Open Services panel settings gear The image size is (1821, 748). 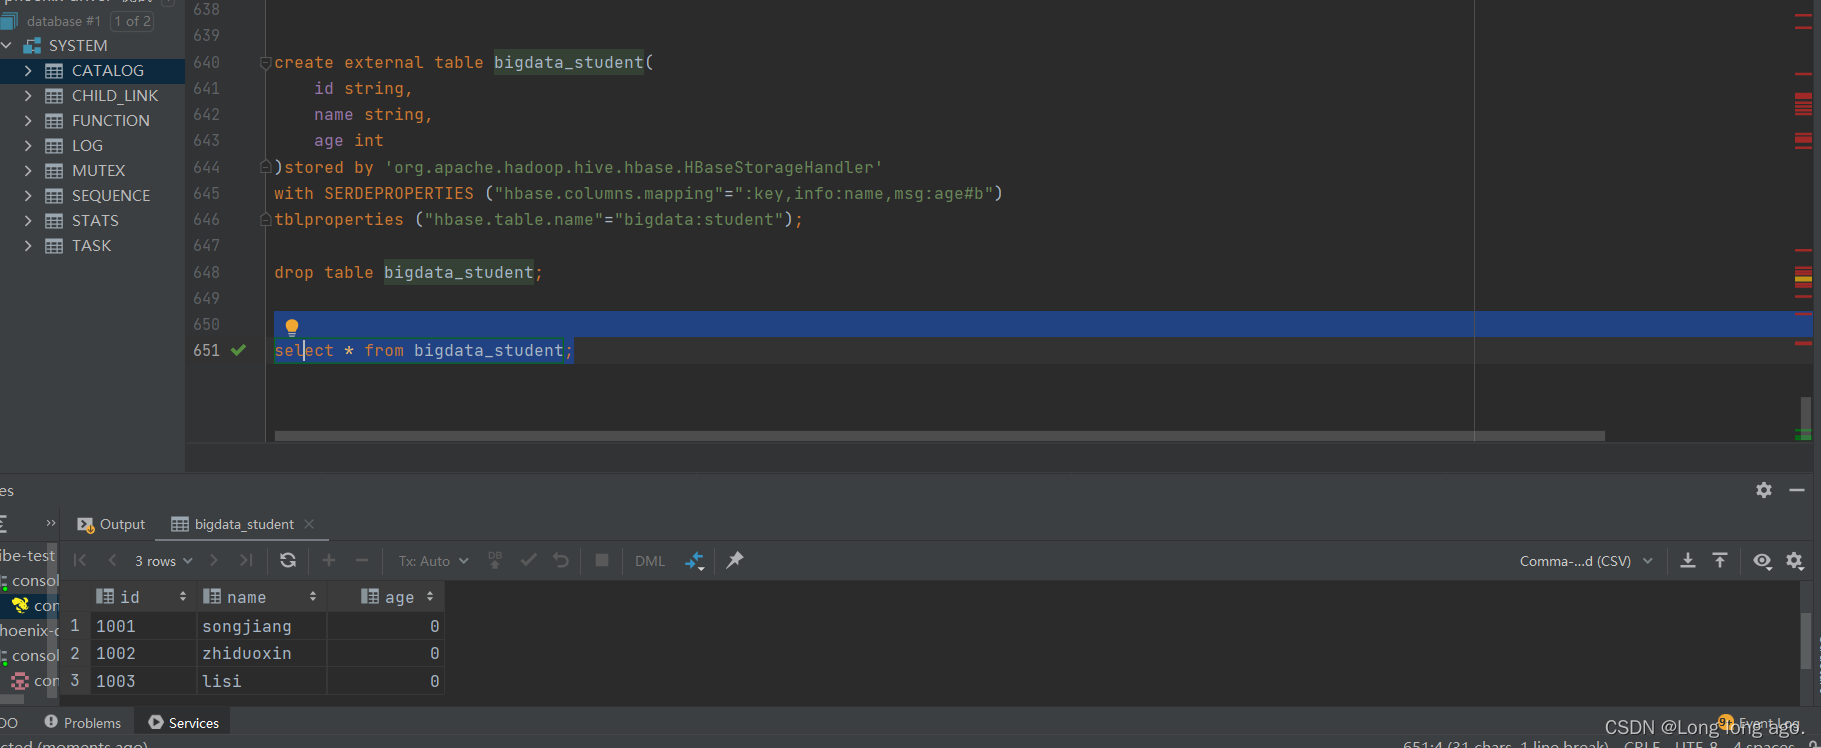[1764, 490]
